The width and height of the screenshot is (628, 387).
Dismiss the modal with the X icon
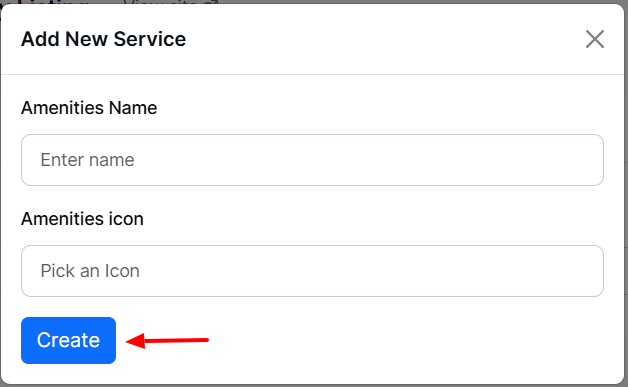point(594,39)
